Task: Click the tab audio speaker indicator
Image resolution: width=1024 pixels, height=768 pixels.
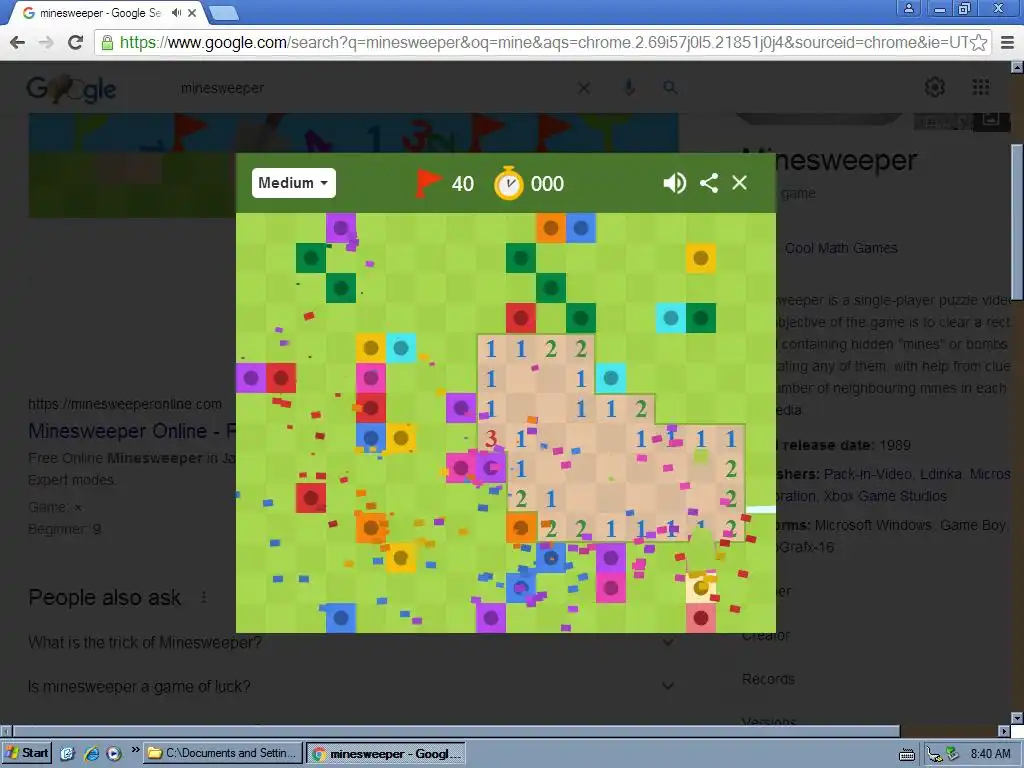Action: [x=176, y=12]
